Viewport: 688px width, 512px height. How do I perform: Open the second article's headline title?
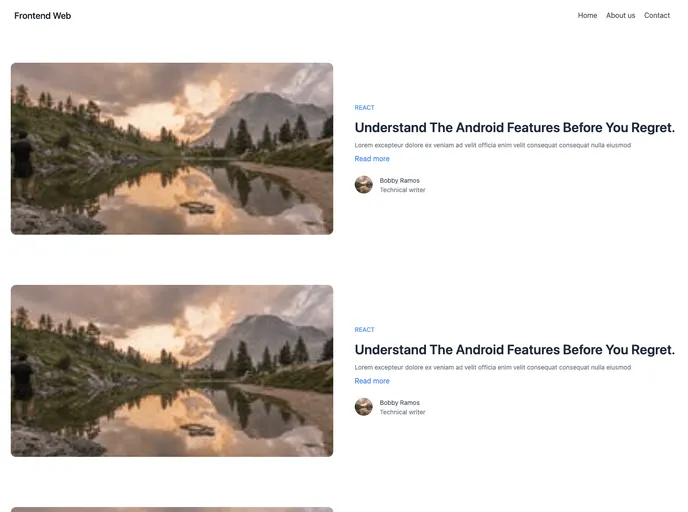click(x=514, y=350)
